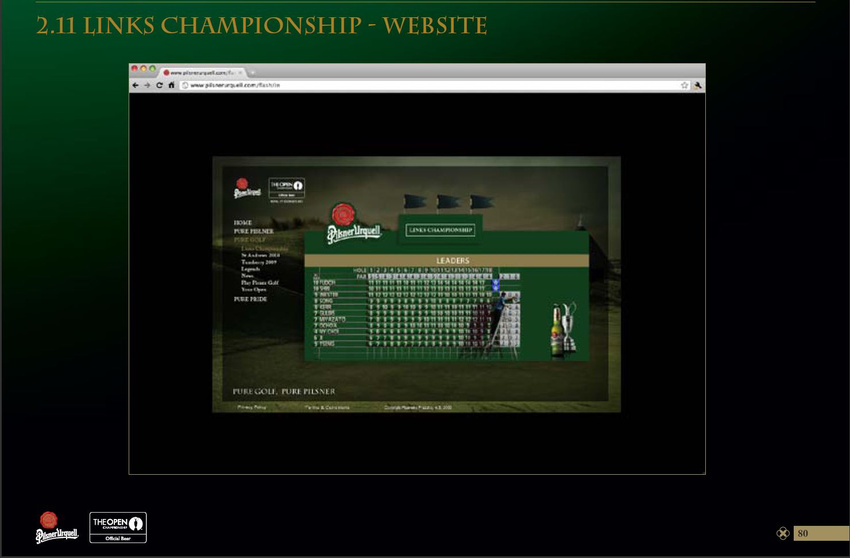This screenshot has width=850, height=558.
Task: Close the pilsnerurquell.com browser tab
Action: tap(240, 72)
